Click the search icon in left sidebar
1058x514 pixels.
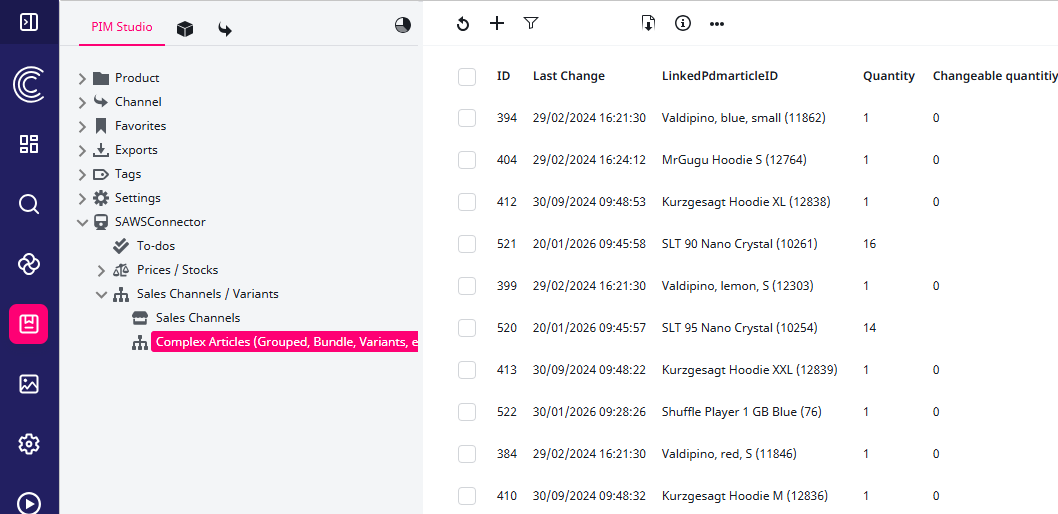tap(29, 204)
